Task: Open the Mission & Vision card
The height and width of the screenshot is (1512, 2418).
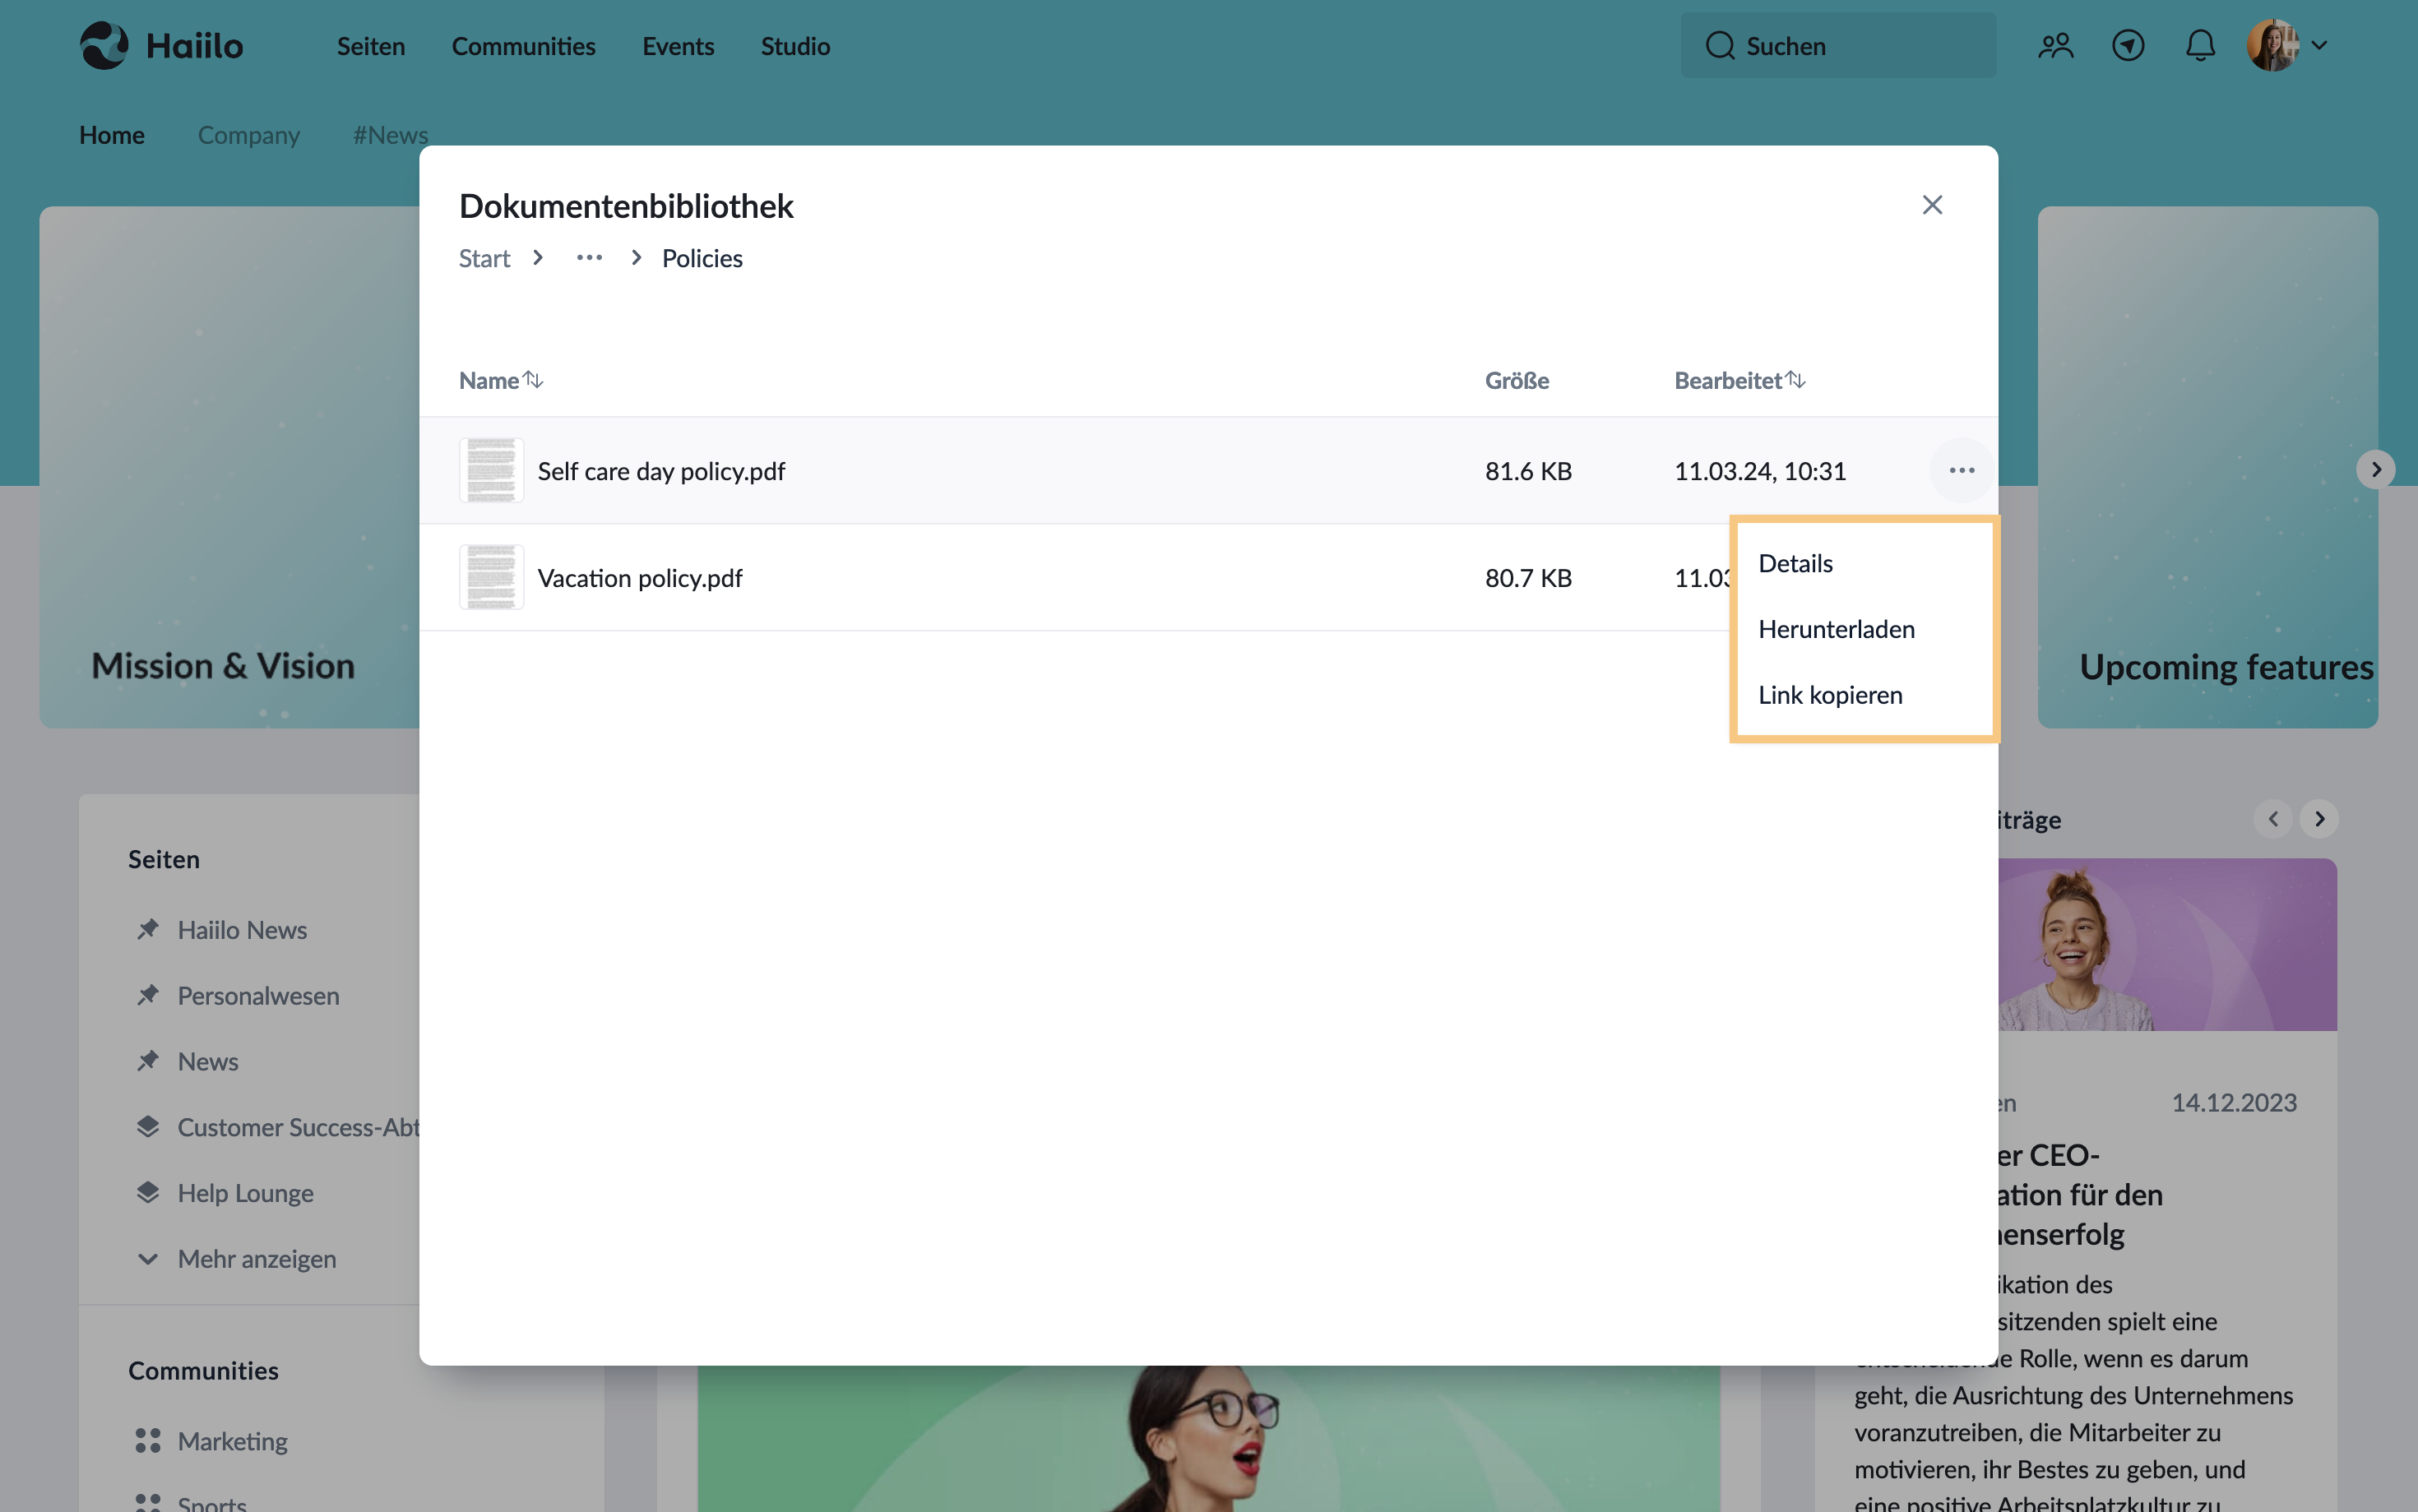Action: pos(230,467)
